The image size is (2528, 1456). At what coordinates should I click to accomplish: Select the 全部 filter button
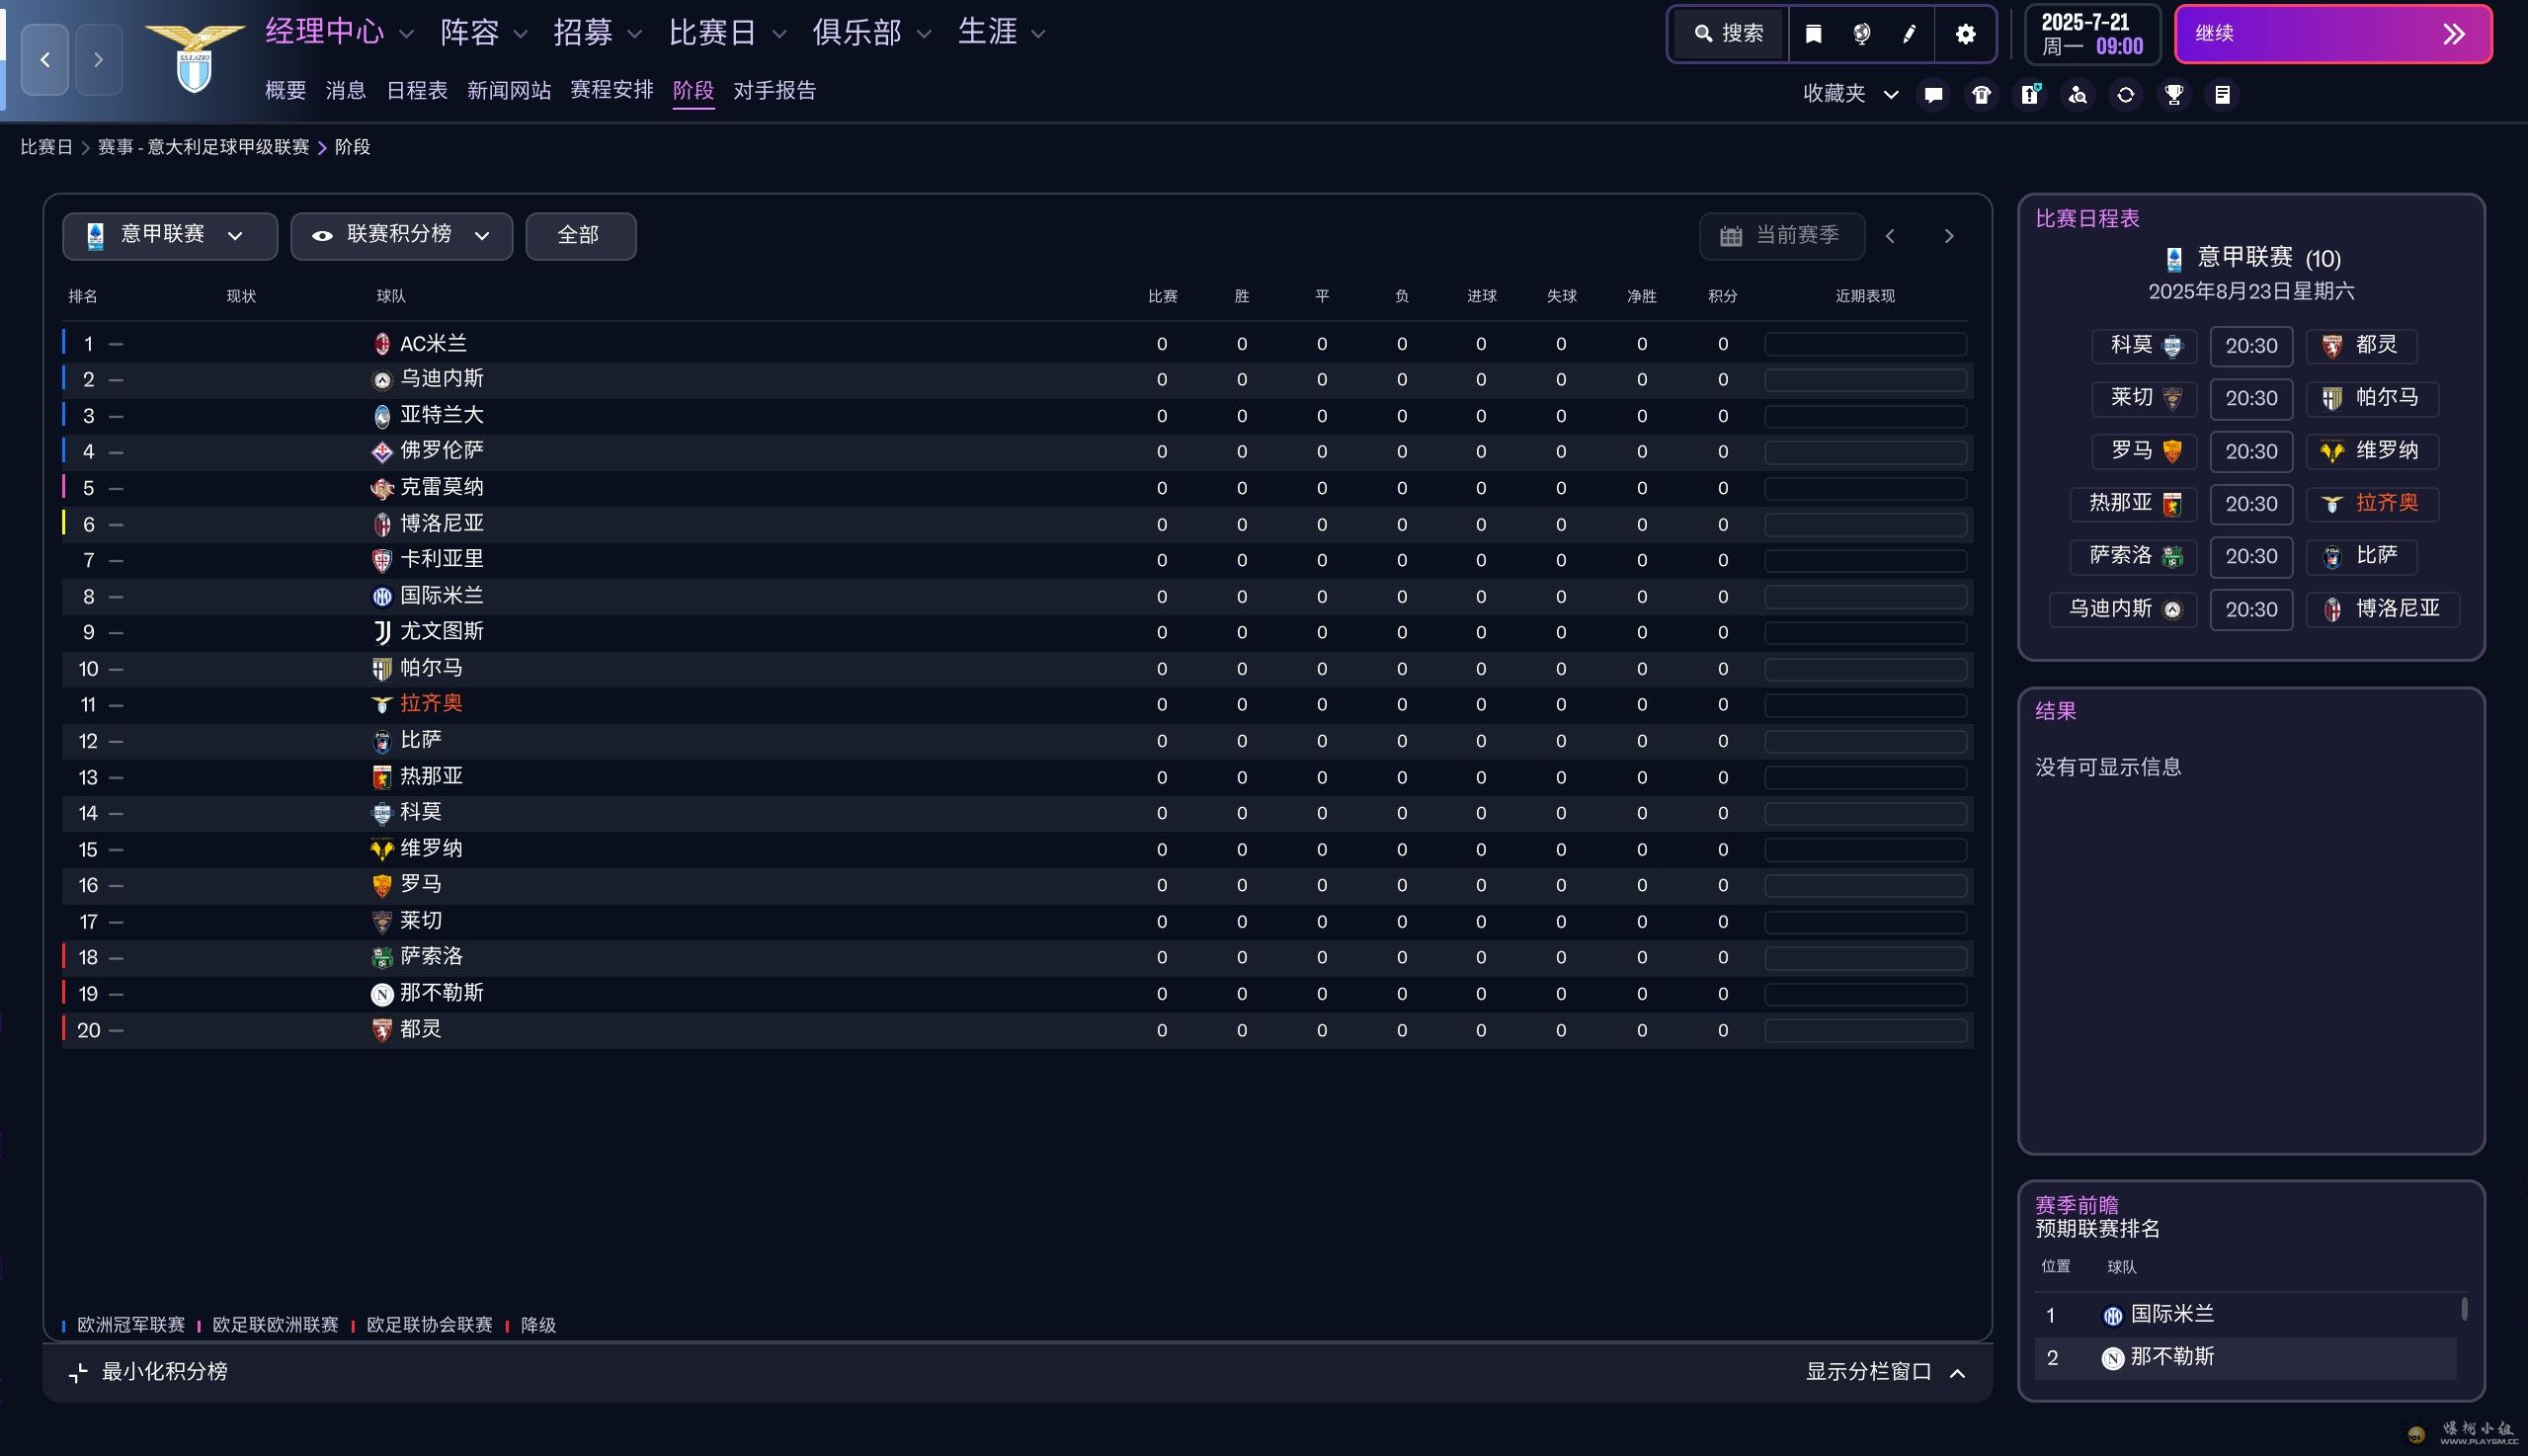coord(580,235)
